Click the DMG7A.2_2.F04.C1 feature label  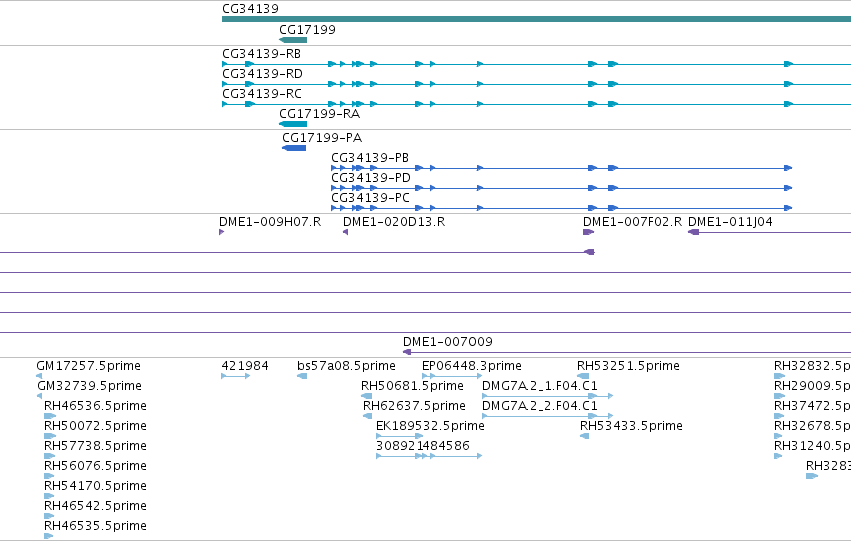coord(540,406)
